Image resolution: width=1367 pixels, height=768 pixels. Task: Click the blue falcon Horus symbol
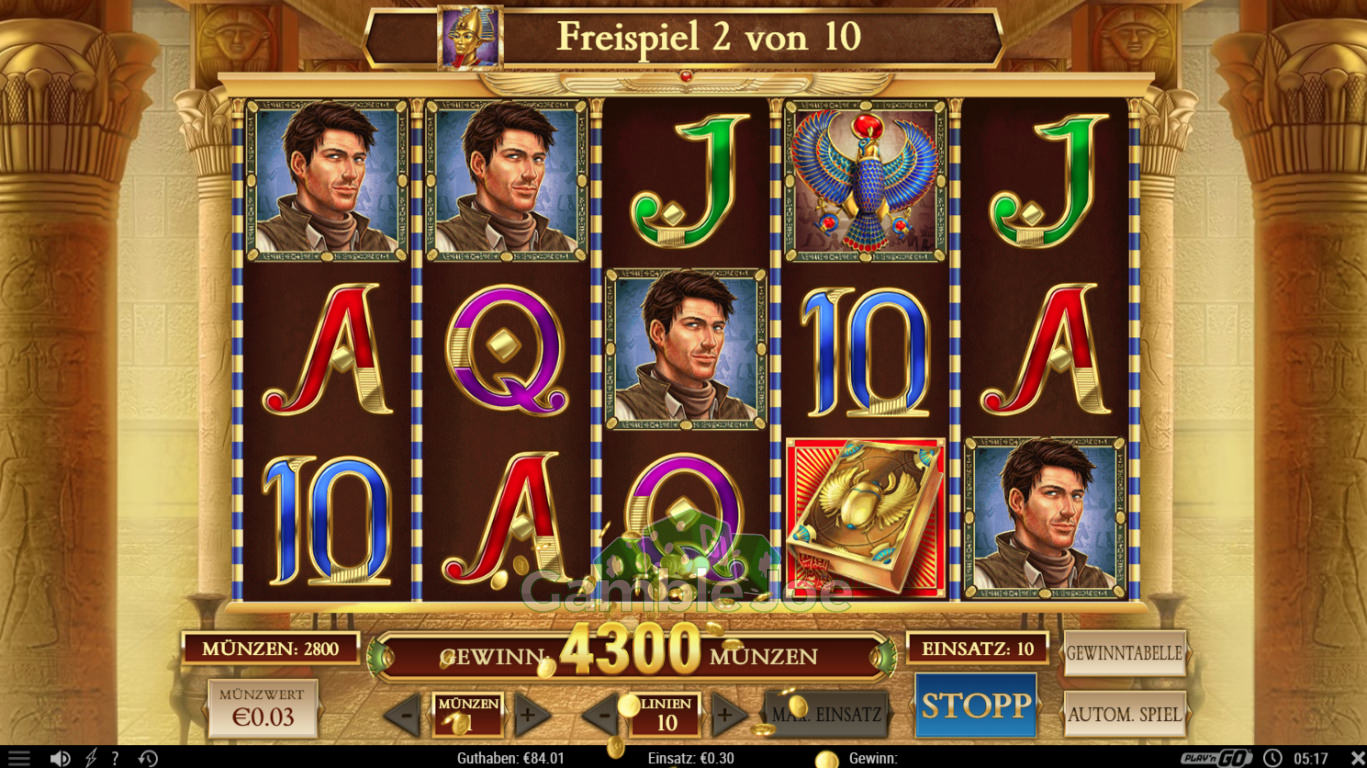(866, 181)
